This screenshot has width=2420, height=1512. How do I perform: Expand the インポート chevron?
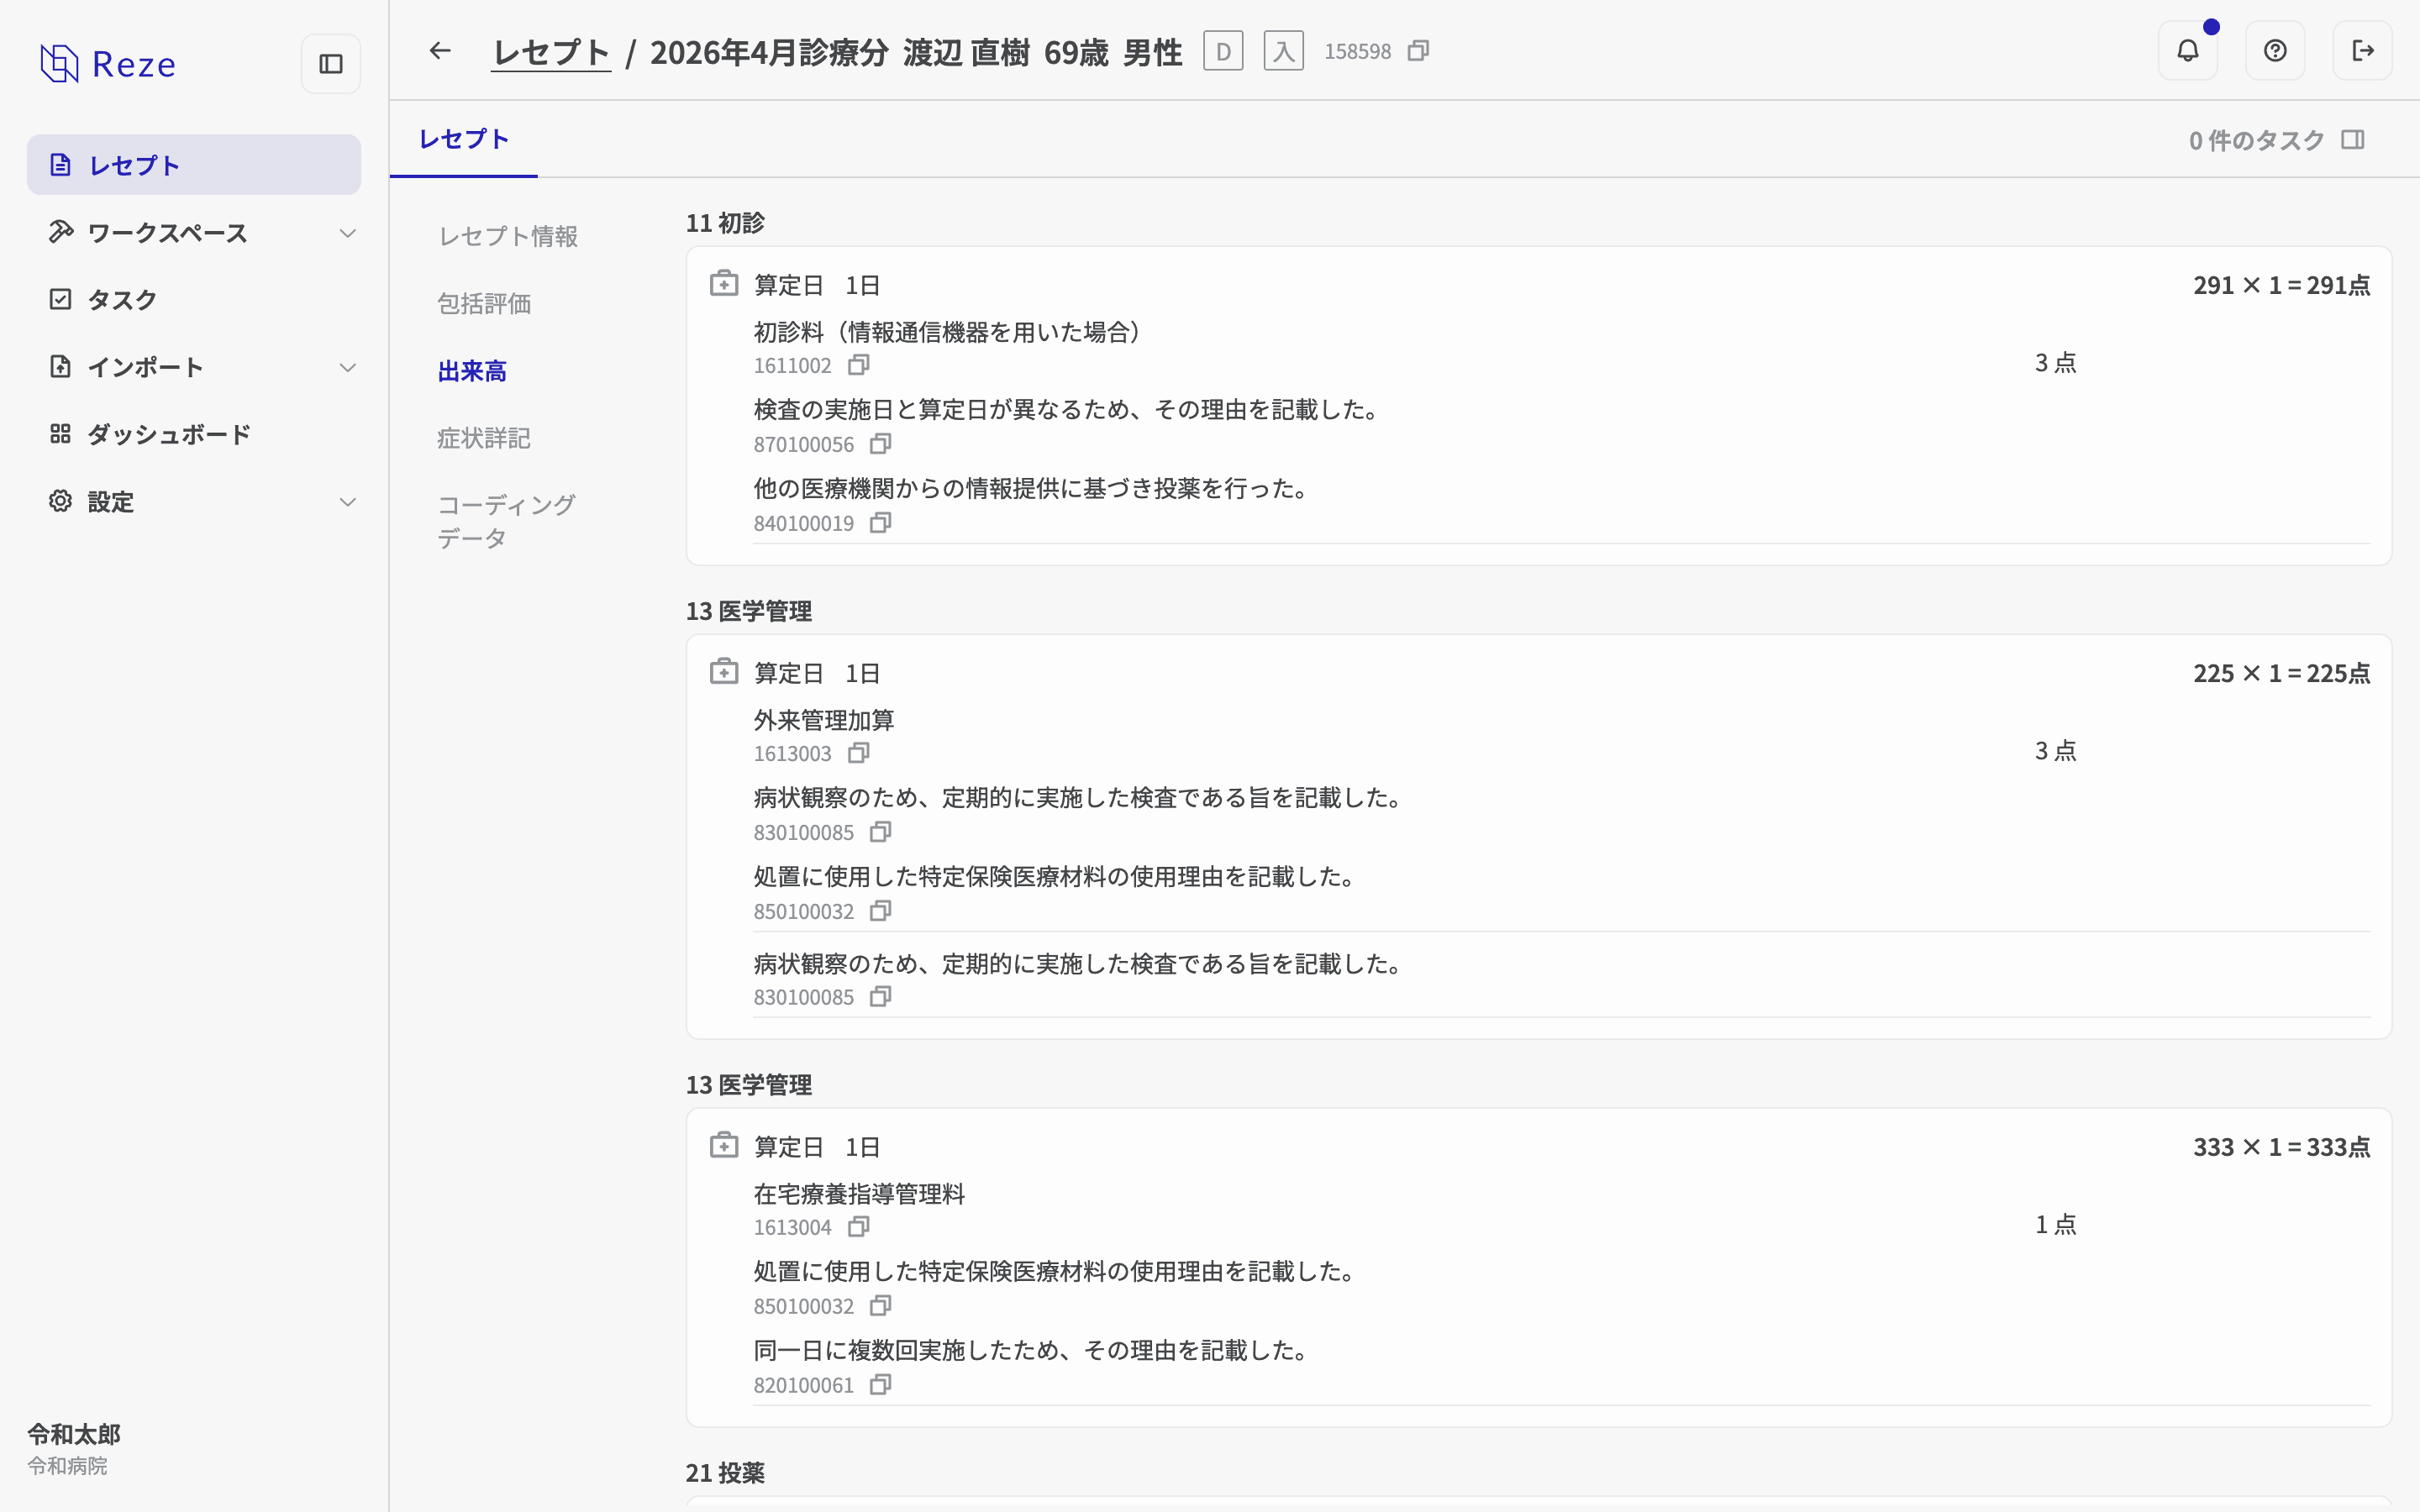pos(348,367)
